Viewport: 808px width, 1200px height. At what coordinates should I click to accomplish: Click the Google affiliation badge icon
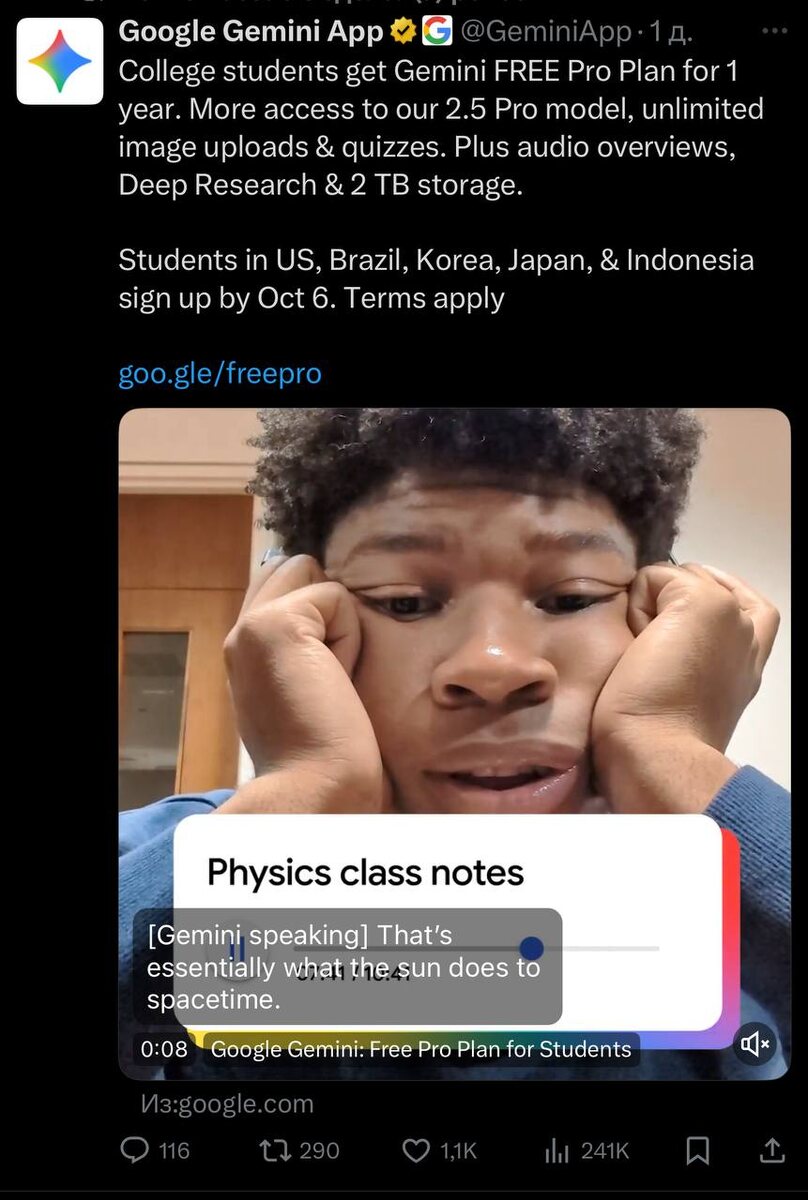(x=437, y=33)
